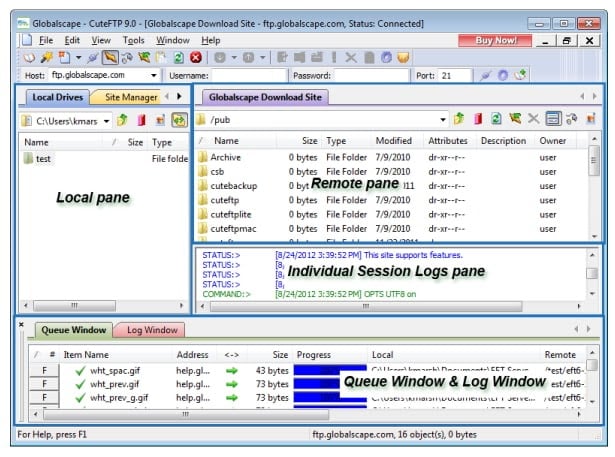Select the Globalscape Download Site tab
615x457 pixels.
coord(265,97)
